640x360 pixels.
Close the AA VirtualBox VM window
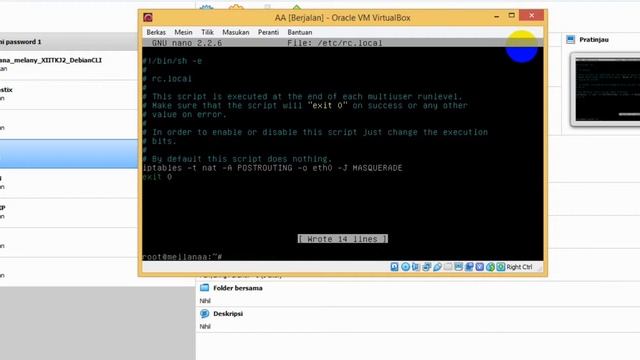tap(531, 16)
